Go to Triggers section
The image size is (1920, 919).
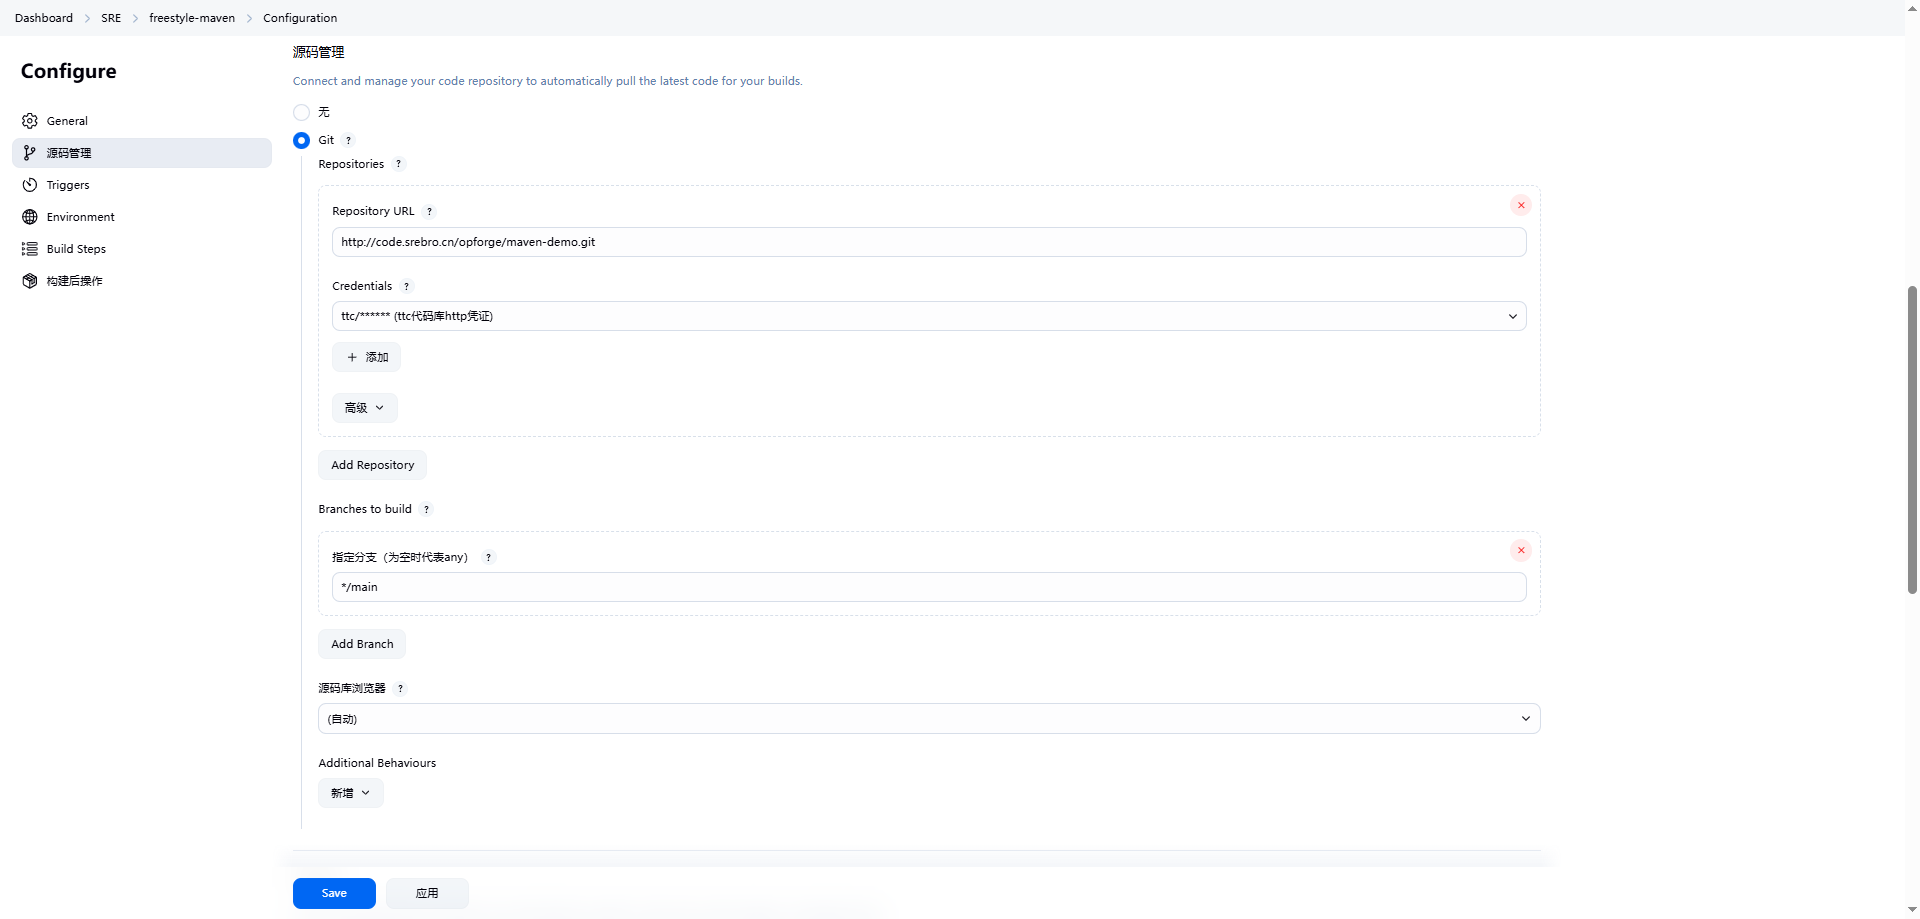[142, 185]
